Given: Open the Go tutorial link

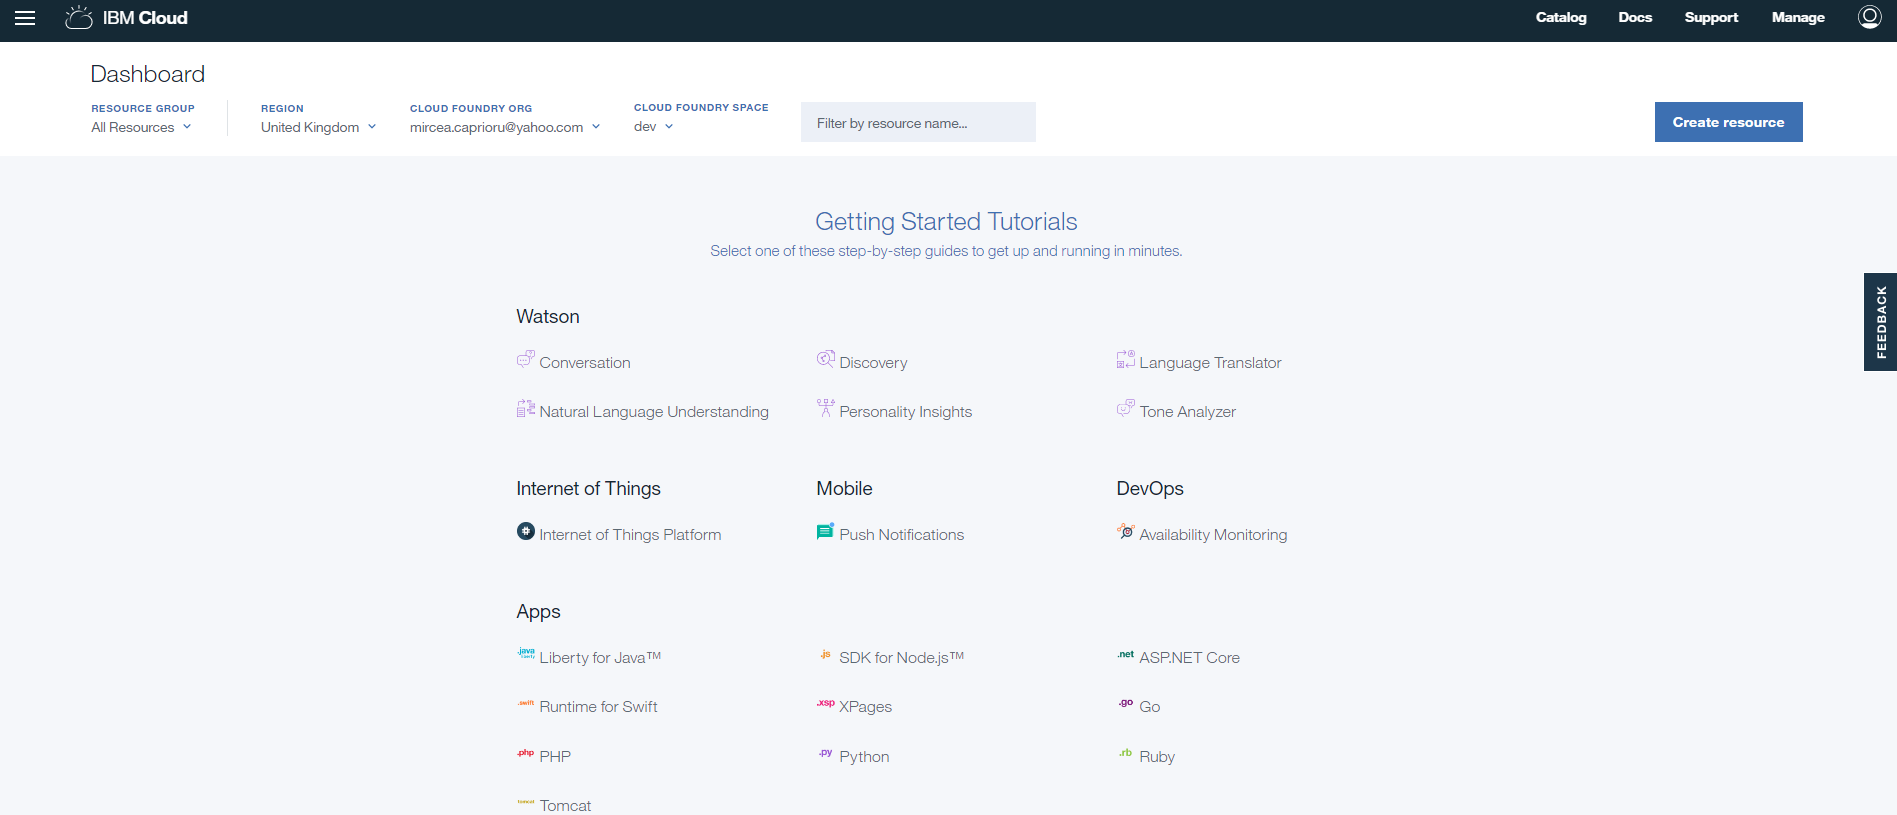Looking at the screenshot, I should [1150, 707].
